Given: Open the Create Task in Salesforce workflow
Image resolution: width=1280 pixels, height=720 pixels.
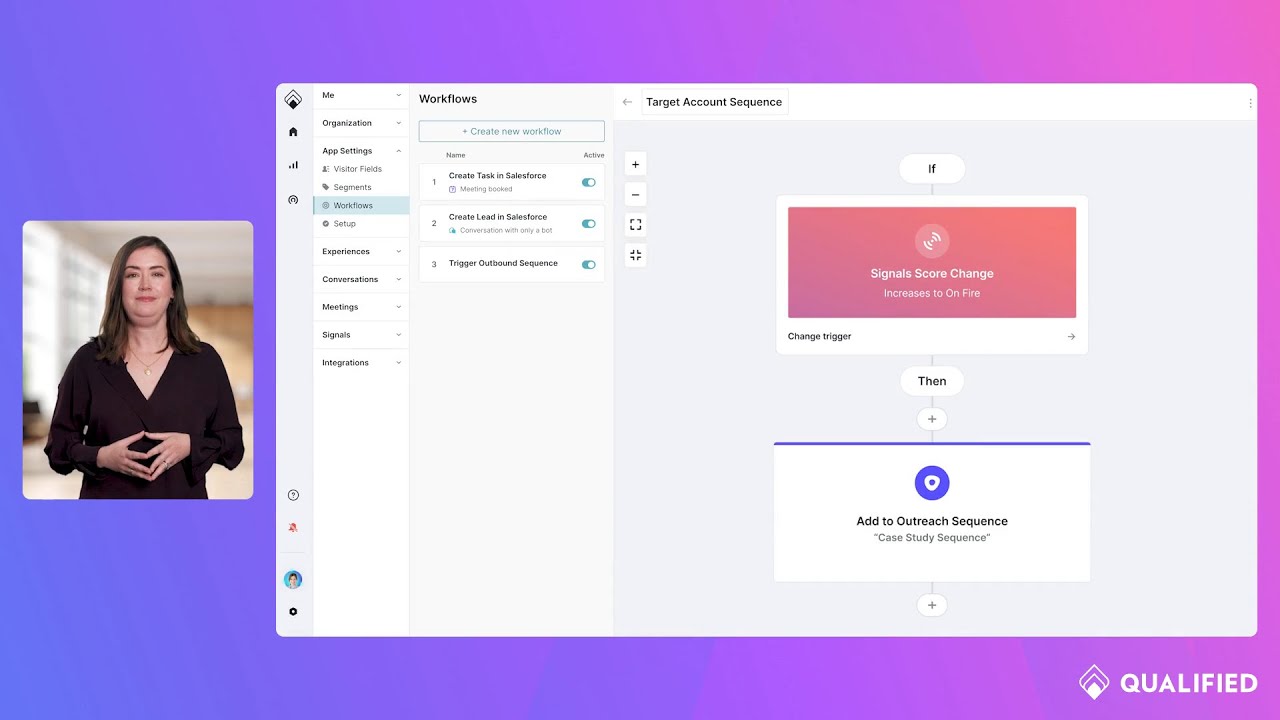Looking at the screenshot, I should point(512,182).
